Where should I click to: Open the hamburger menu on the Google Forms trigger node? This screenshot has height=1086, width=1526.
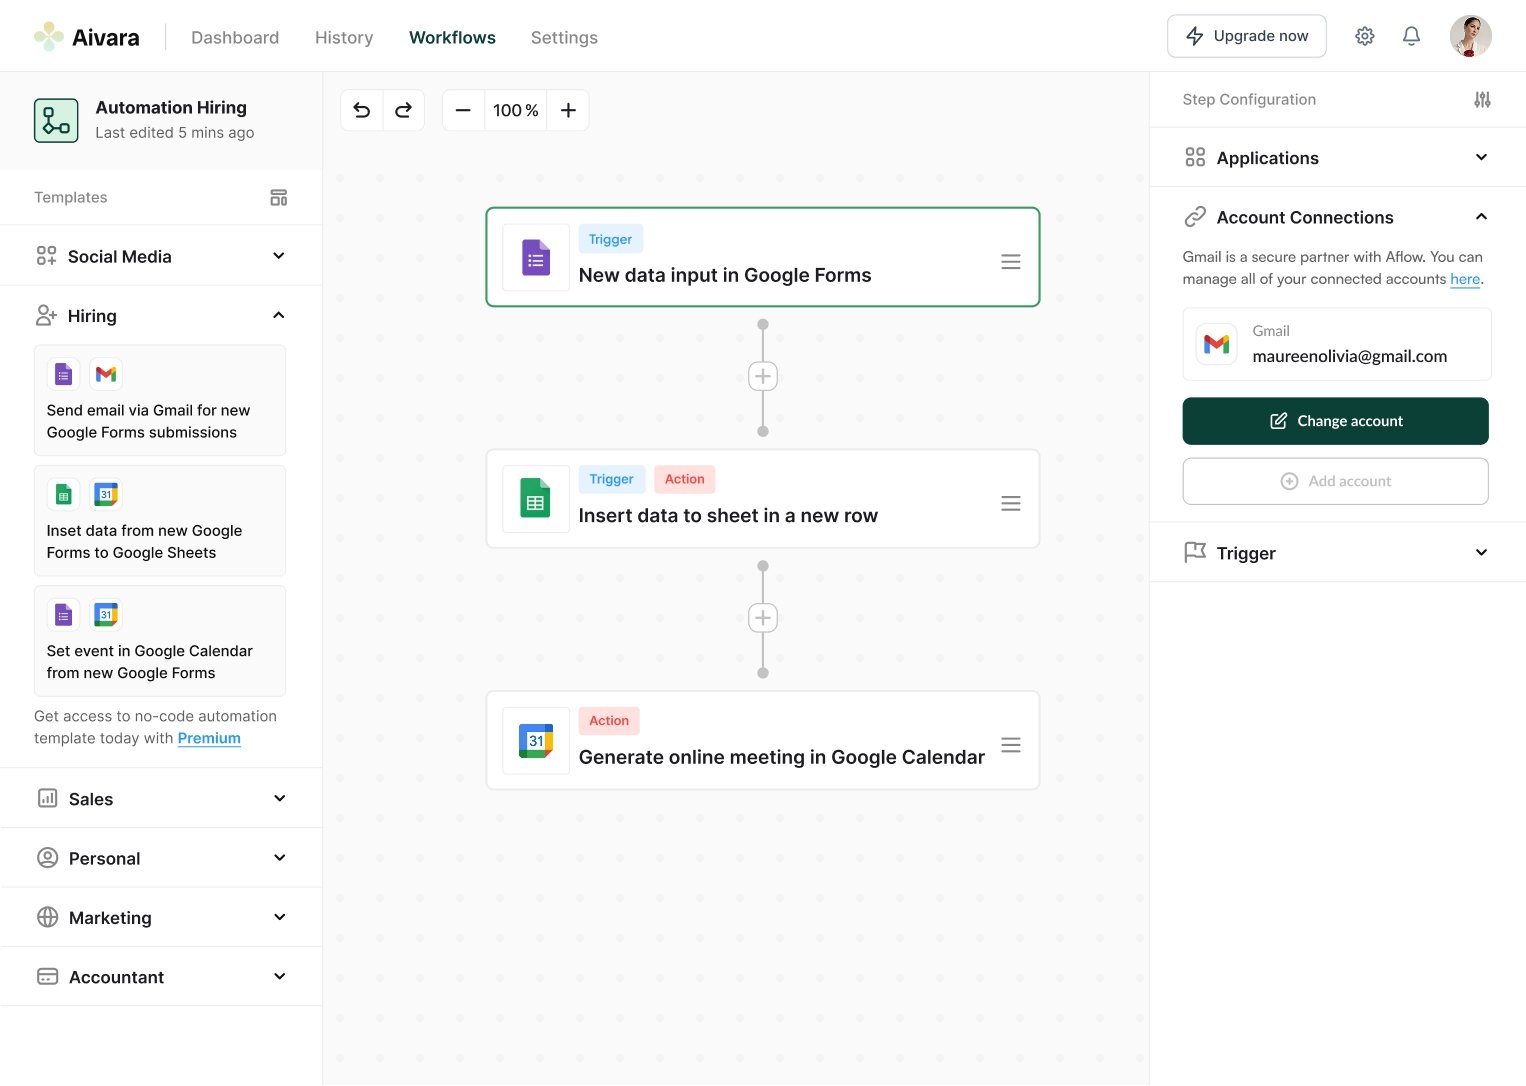[x=1011, y=260]
